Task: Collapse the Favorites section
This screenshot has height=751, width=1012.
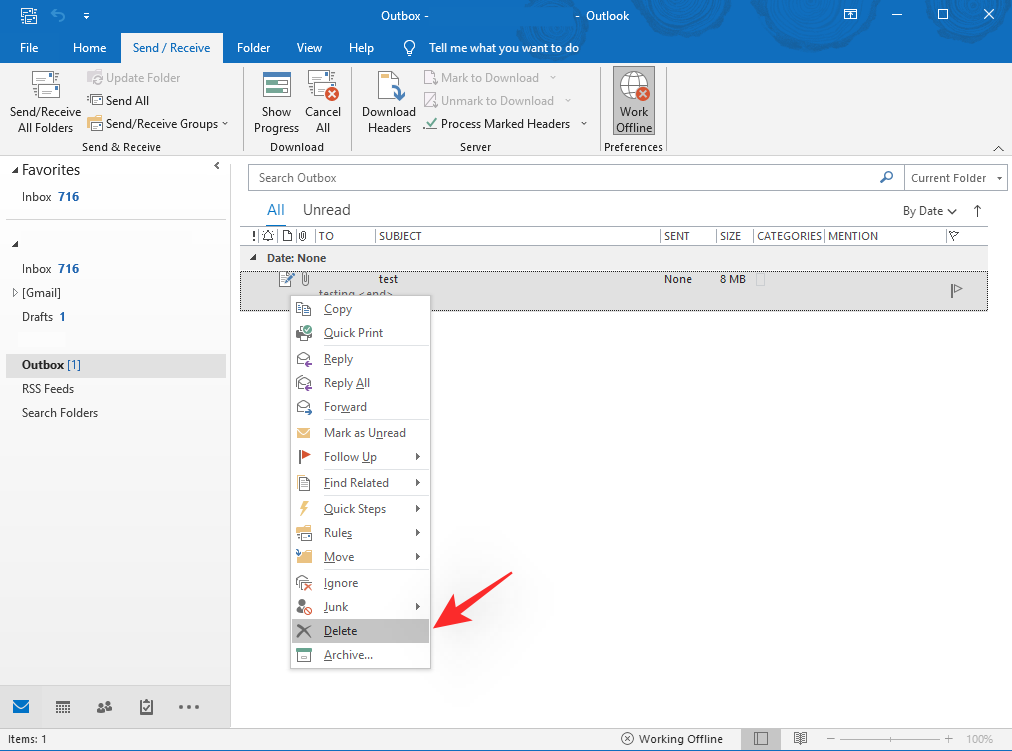Action: [x=15, y=170]
